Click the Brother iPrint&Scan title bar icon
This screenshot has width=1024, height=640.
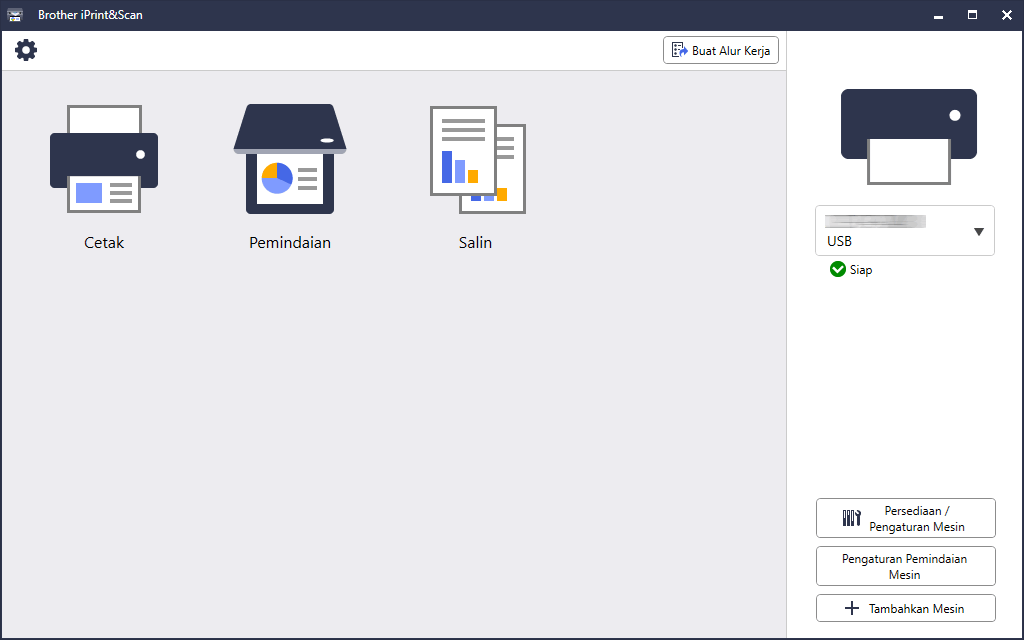tap(15, 14)
